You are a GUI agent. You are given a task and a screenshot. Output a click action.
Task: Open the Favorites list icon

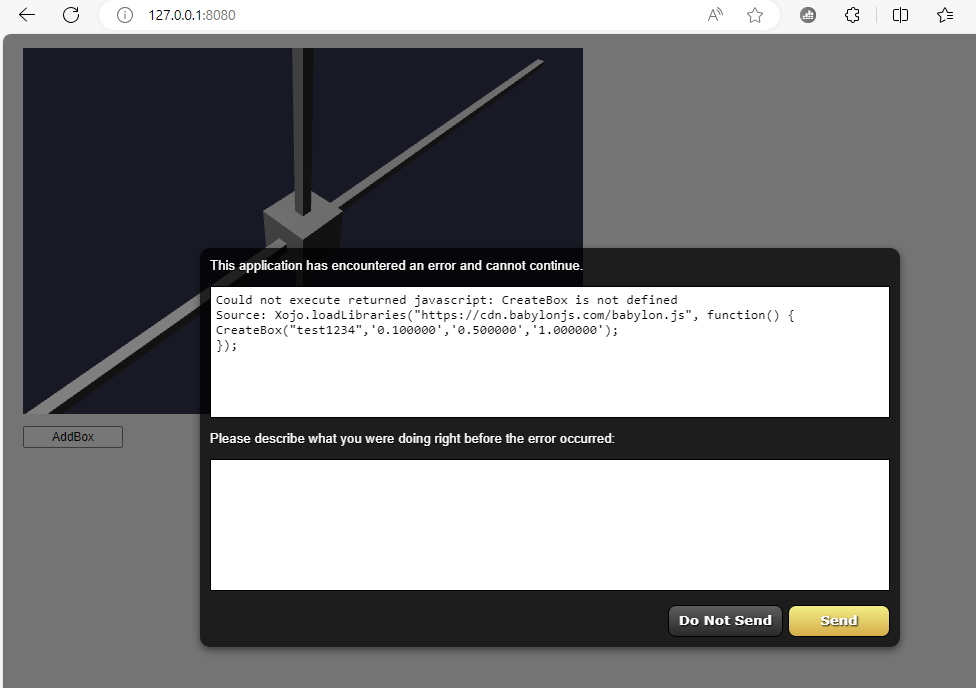tap(945, 15)
